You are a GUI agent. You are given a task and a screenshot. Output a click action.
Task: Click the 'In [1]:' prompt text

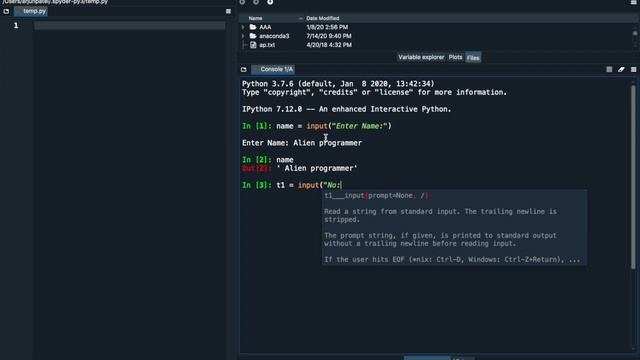tap(257, 126)
